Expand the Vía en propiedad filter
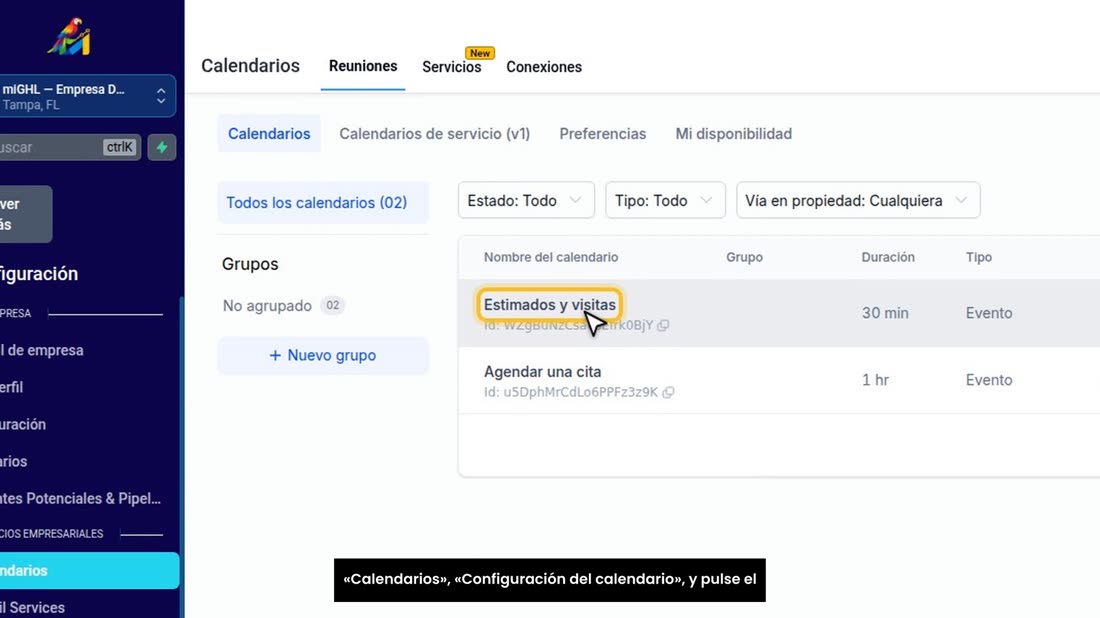 coord(858,201)
